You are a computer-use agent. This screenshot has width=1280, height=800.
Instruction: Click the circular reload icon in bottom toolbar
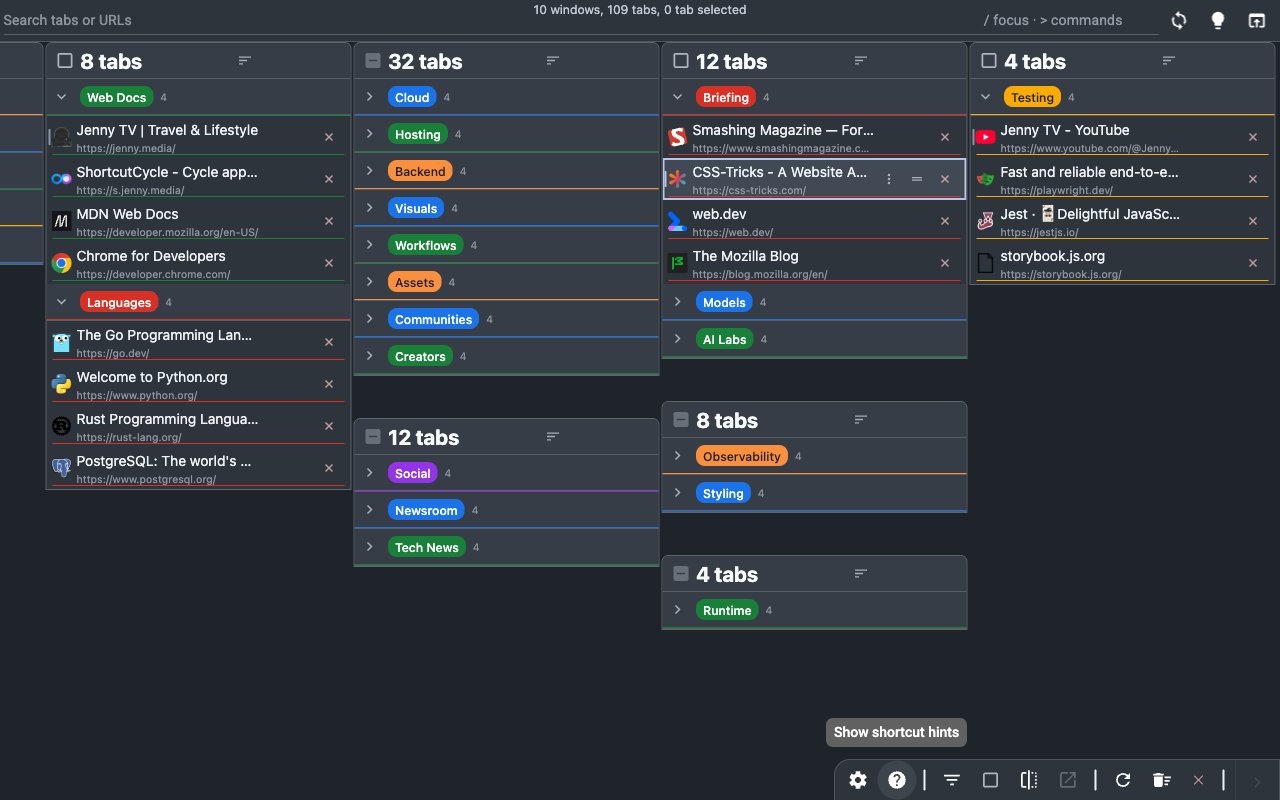tap(1123, 780)
